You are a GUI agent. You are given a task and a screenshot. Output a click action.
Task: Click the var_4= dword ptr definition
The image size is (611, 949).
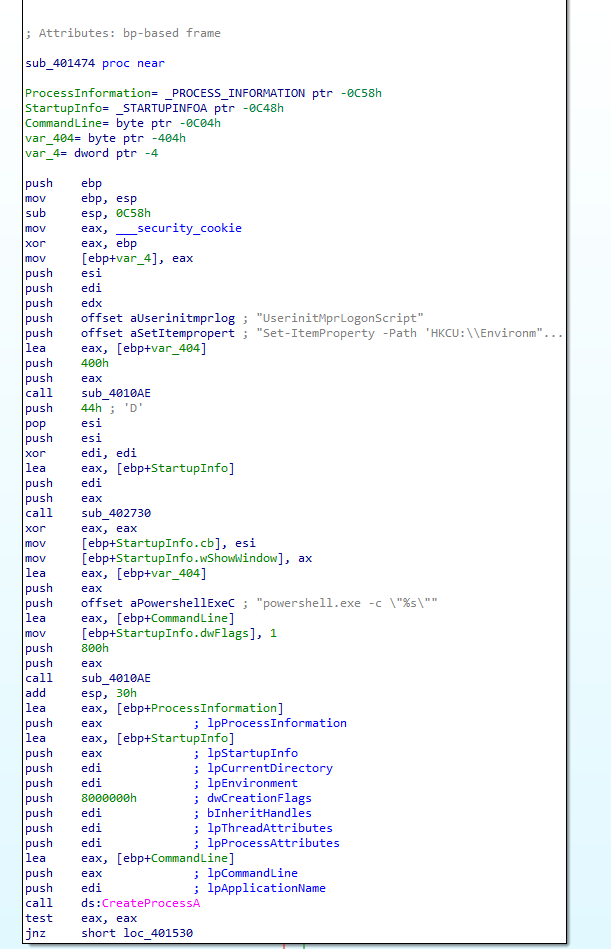pyautogui.click(x=91, y=153)
